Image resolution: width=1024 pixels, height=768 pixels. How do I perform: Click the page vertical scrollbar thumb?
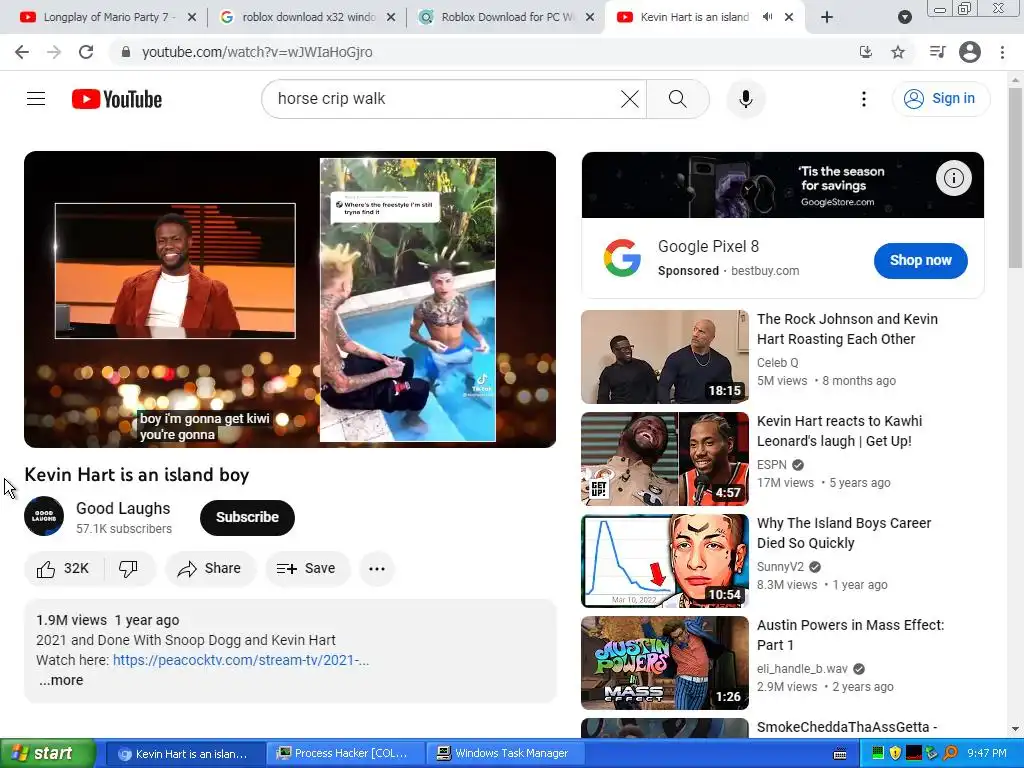[1015, 178]
